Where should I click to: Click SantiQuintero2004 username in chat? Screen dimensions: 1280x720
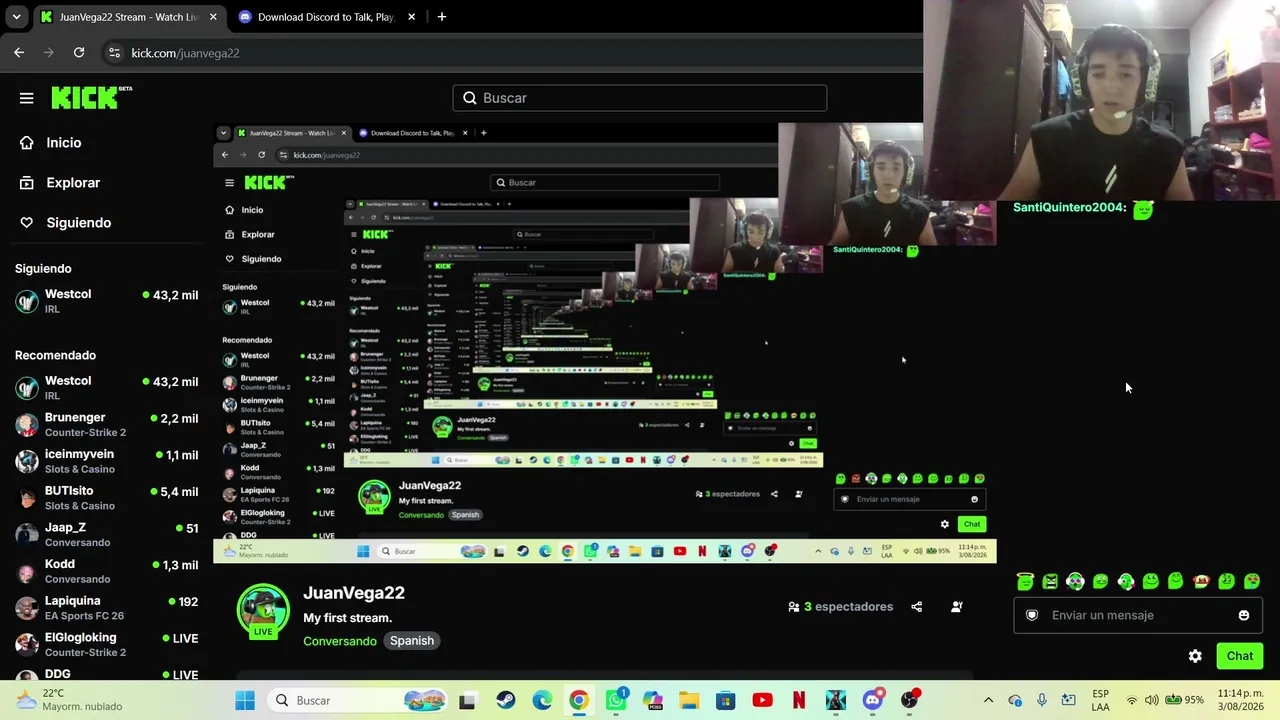tap(1070, 208)
